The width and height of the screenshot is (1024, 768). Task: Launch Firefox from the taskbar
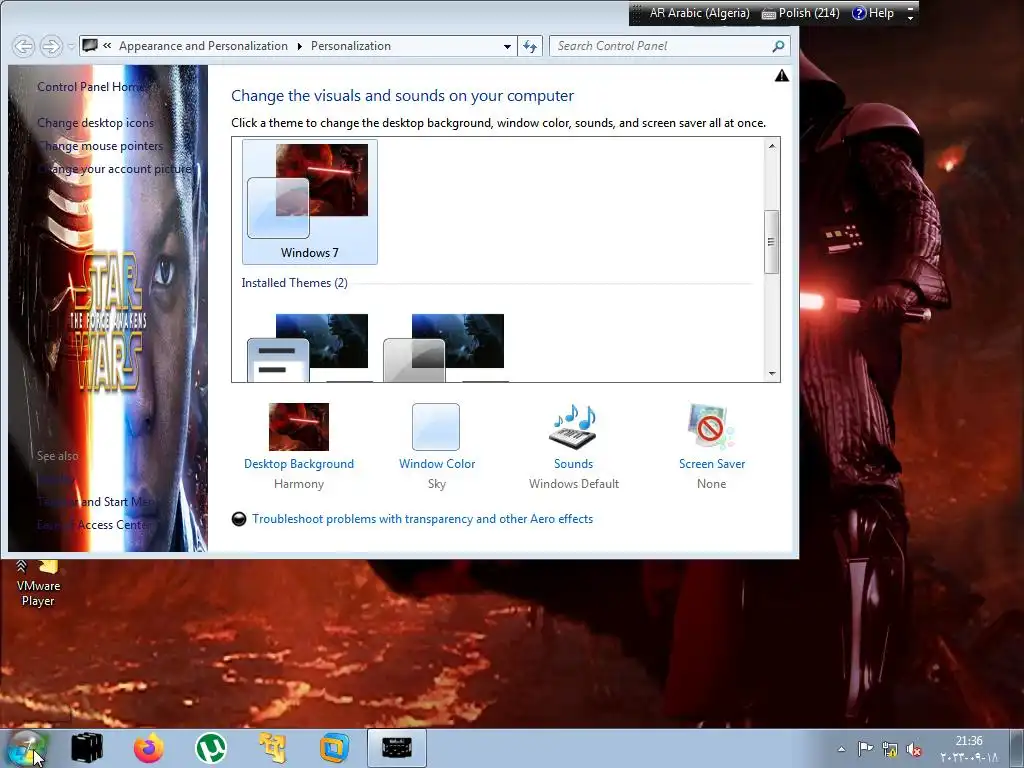pos(149,748)
